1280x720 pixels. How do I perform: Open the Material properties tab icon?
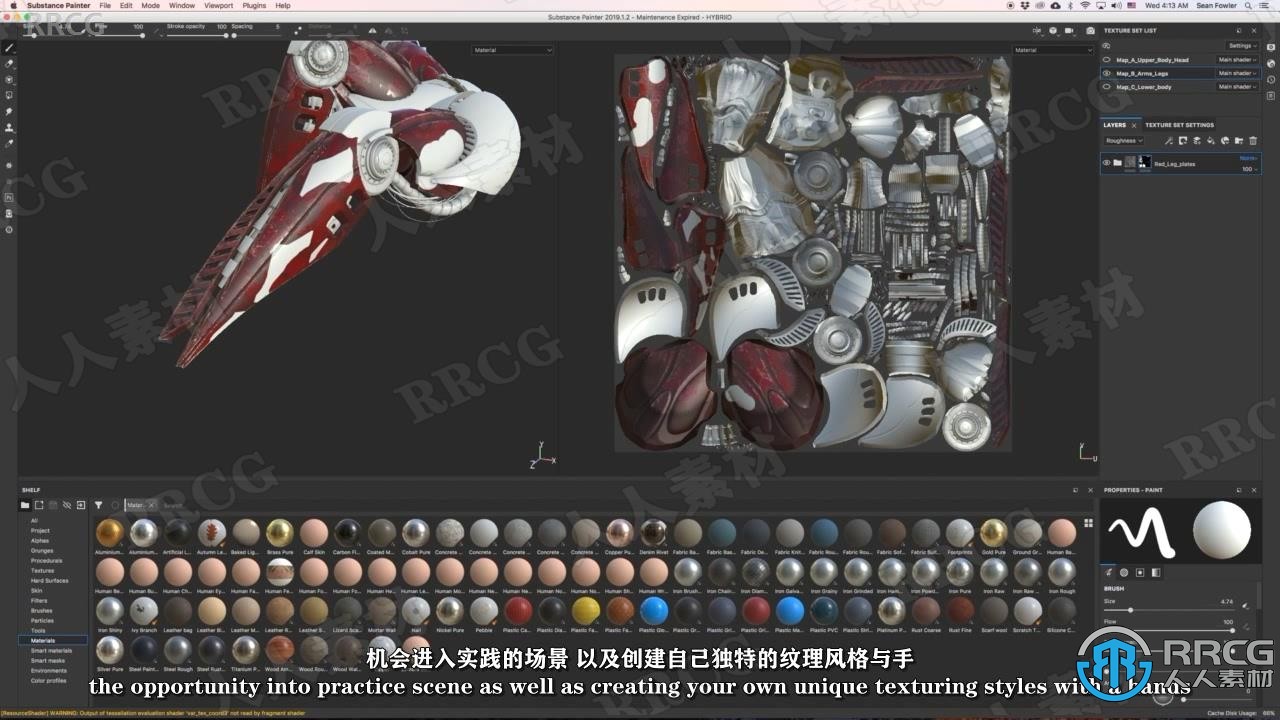point(1156,572)
